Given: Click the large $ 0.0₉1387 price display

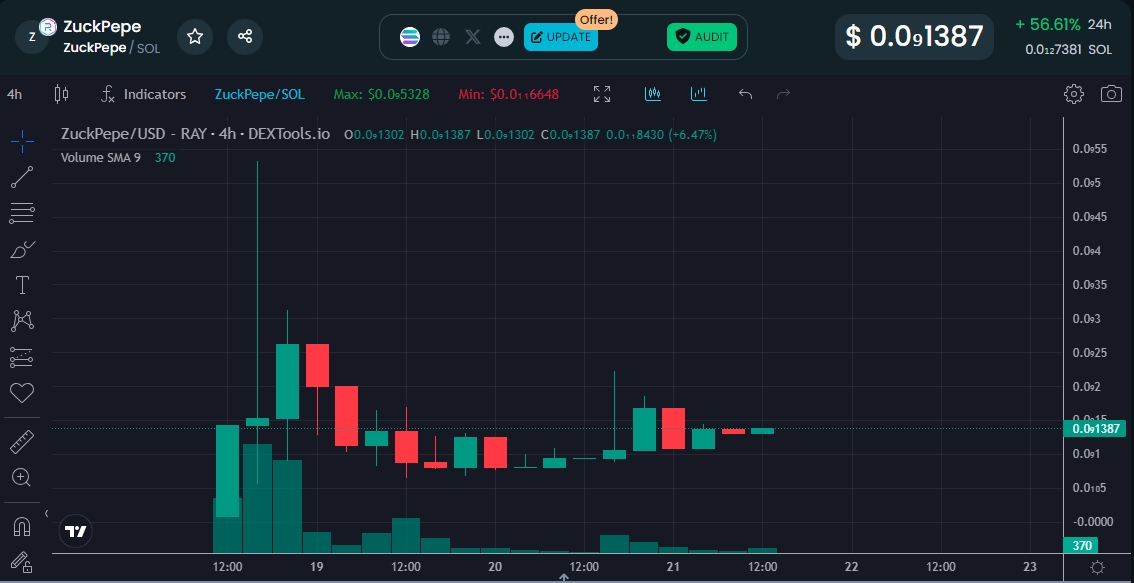Looking at the screenshot, I should coord(914,36).
